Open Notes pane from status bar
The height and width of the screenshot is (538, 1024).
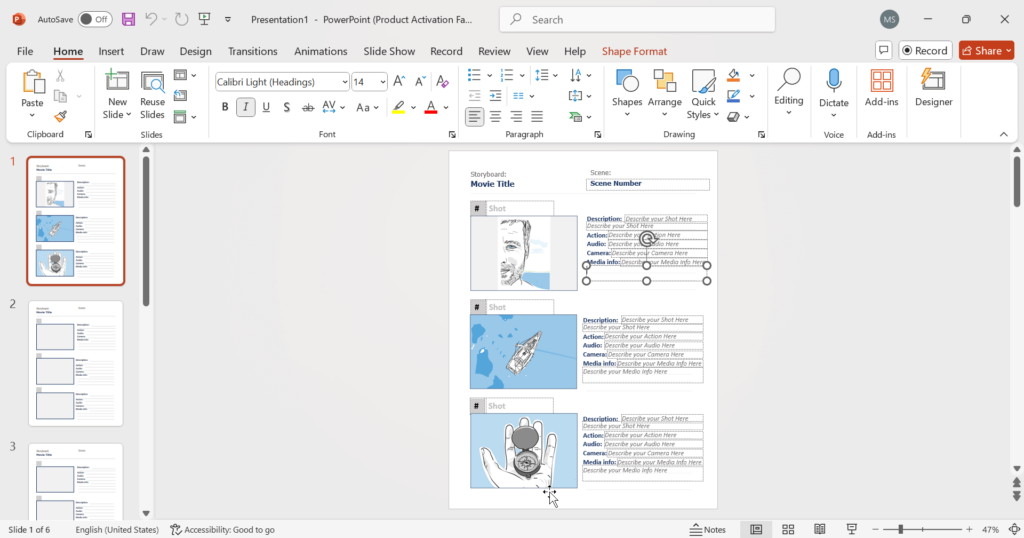coord(708,529)
